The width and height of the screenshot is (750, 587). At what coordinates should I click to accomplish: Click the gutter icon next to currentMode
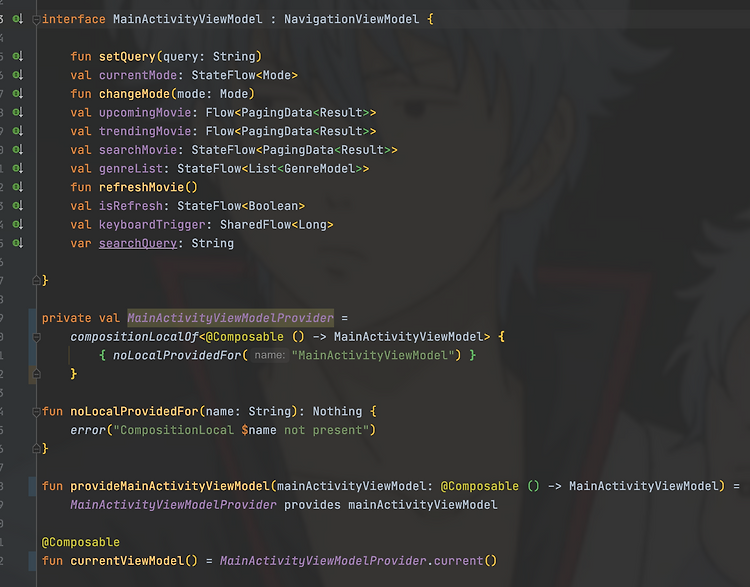click(x=18, y=75)
